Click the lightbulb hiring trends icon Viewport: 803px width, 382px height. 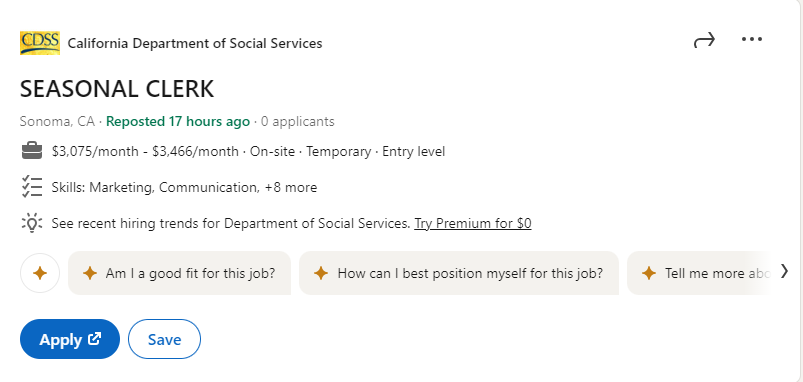click(32, 223)
